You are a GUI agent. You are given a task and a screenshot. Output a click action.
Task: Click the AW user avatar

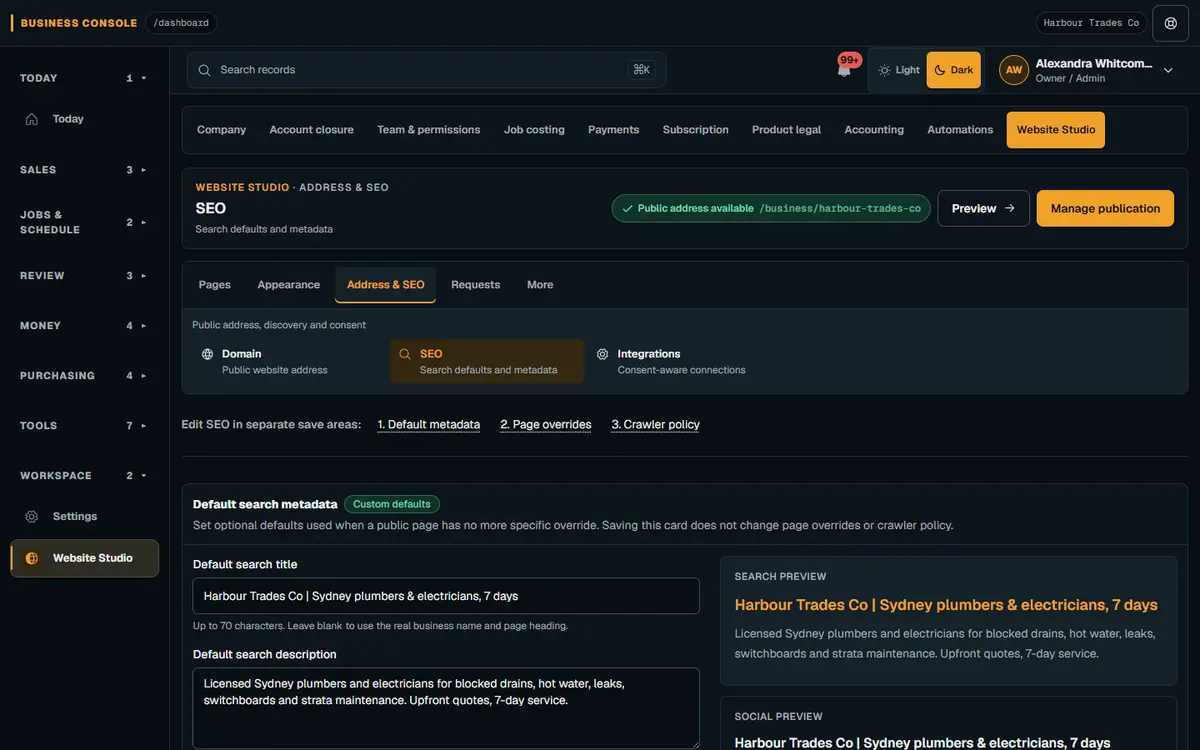pyautogui.click(x=1014, y=70)
